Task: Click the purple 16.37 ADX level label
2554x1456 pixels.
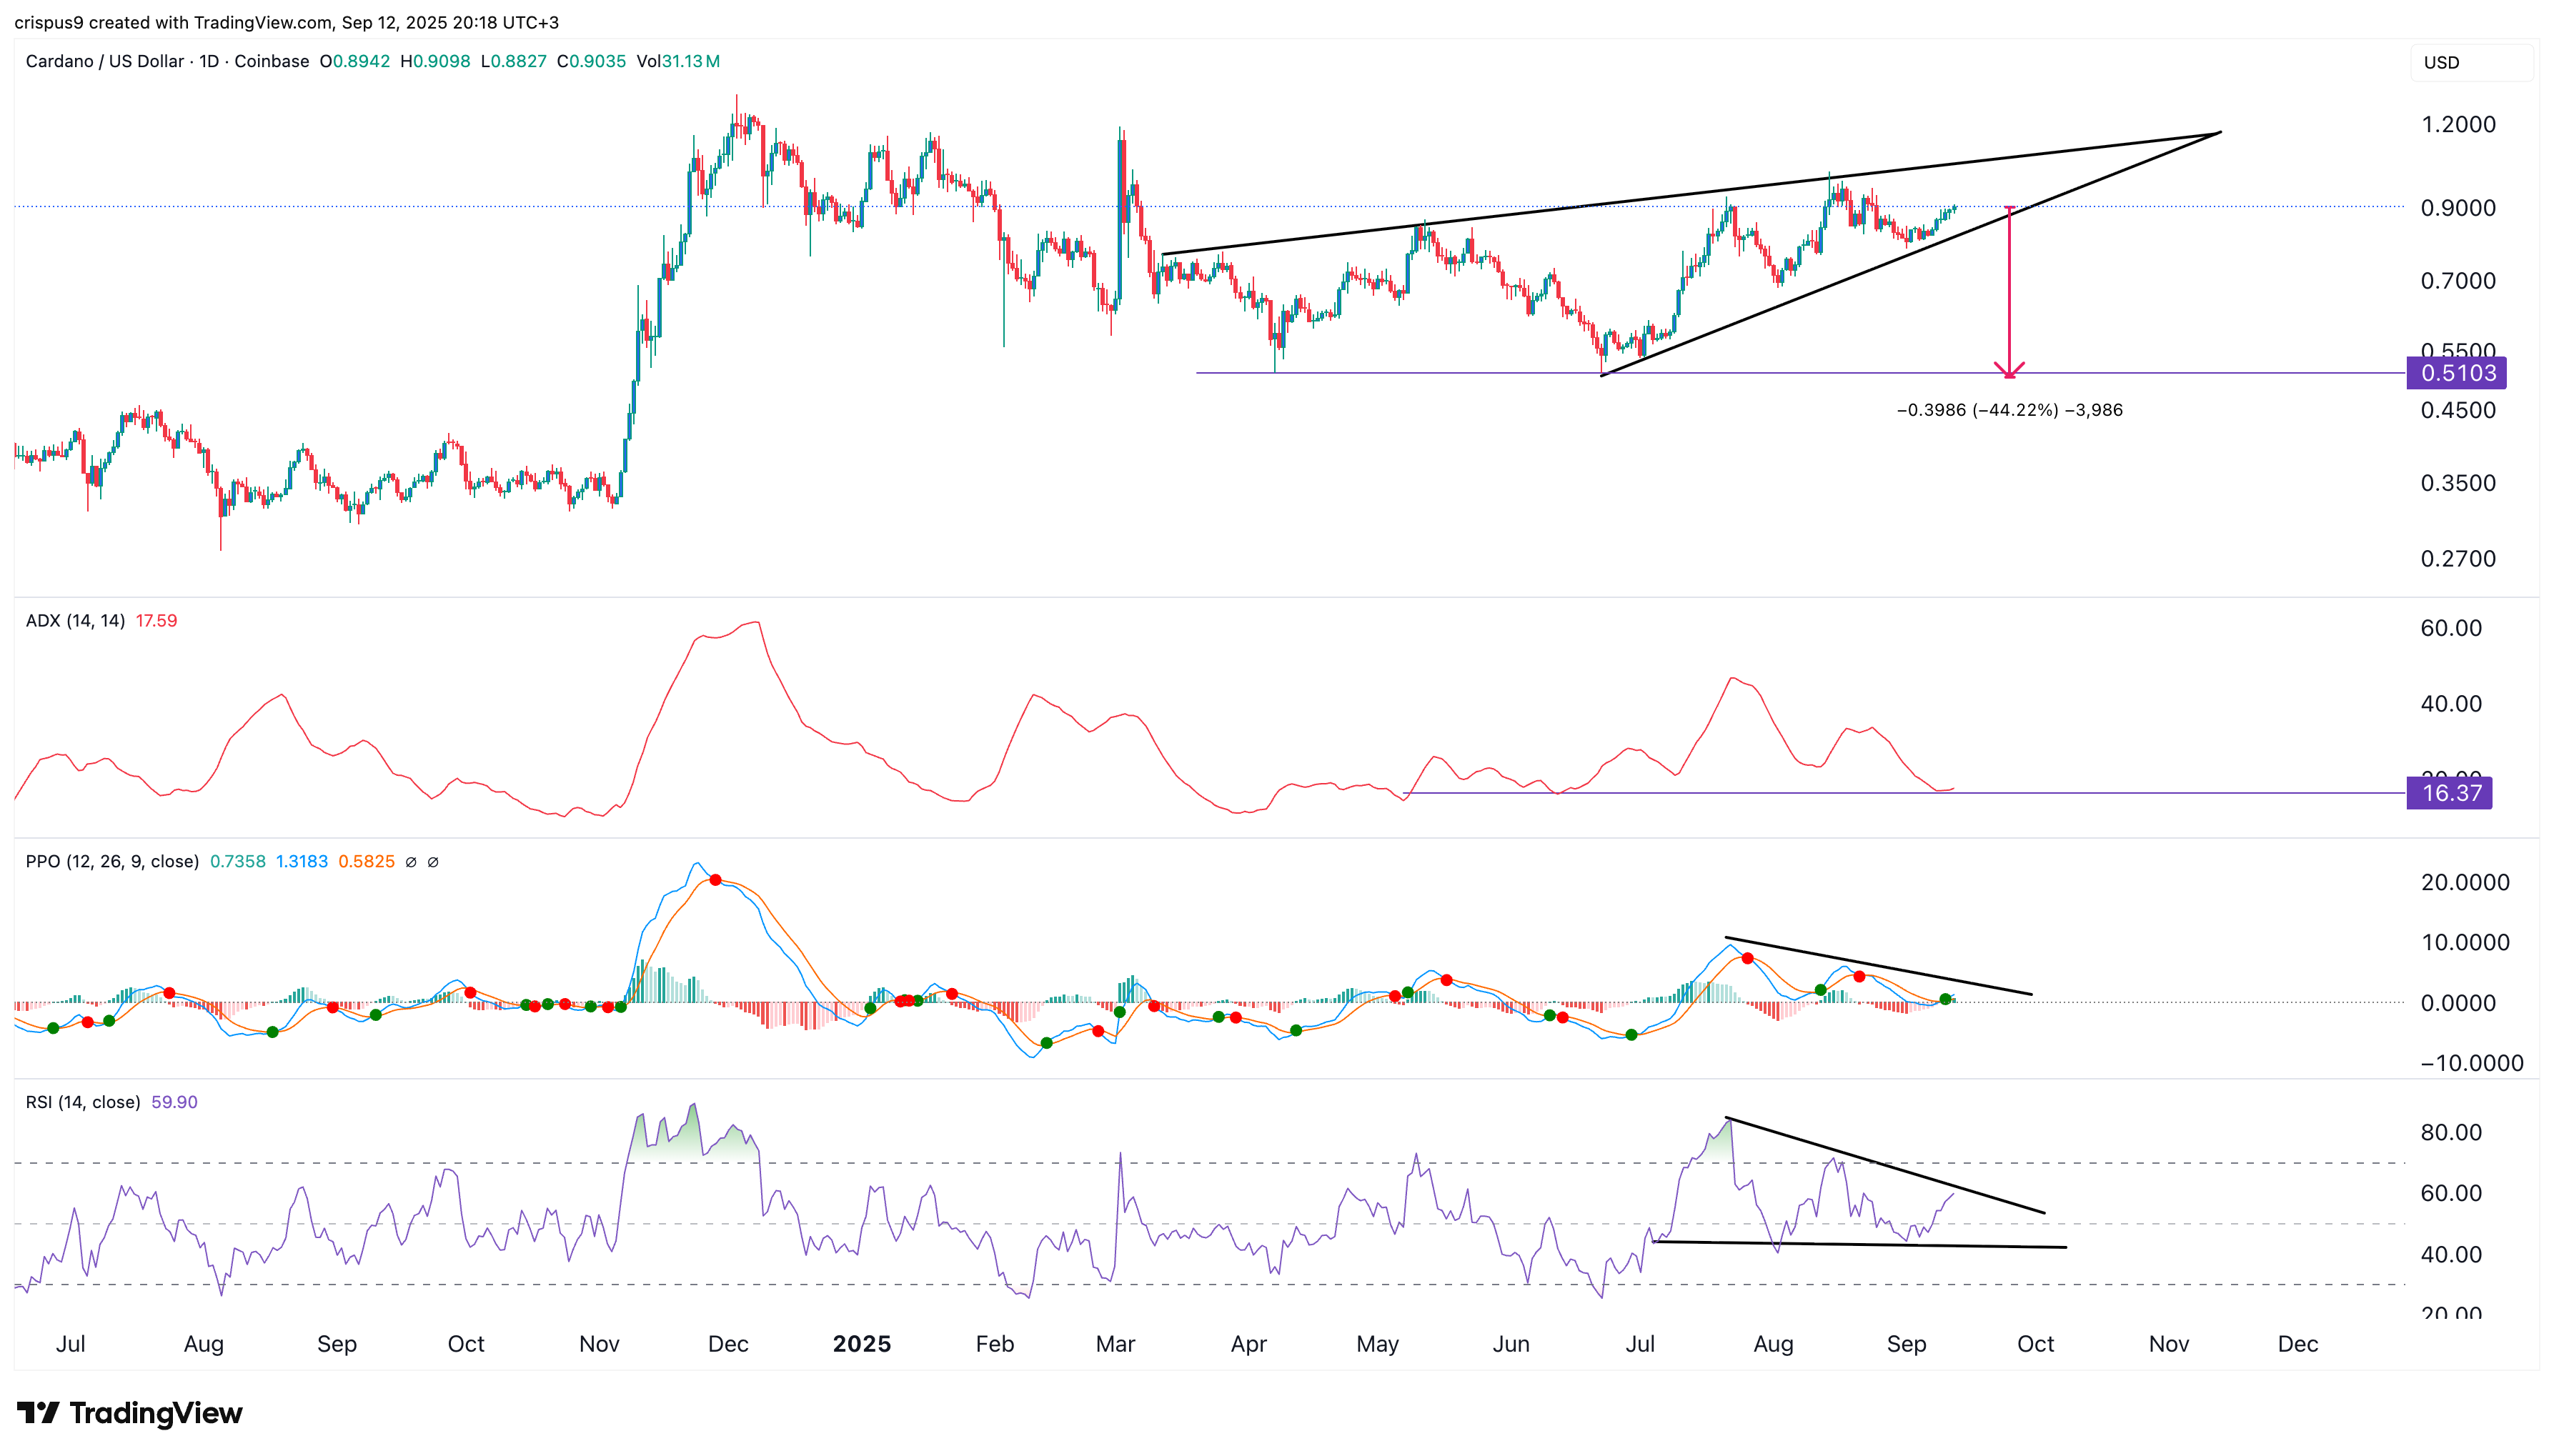Action: (x=2450, y=793)
